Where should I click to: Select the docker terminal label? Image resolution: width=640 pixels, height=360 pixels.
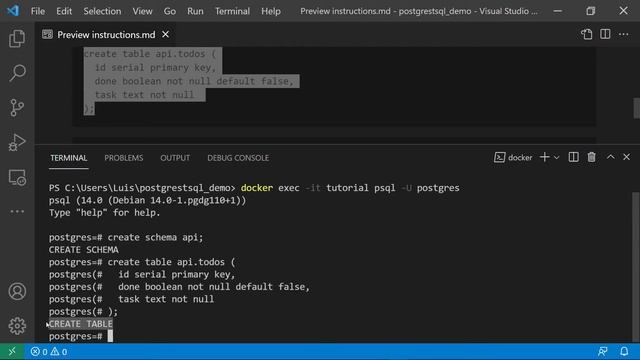pos(513,158)
